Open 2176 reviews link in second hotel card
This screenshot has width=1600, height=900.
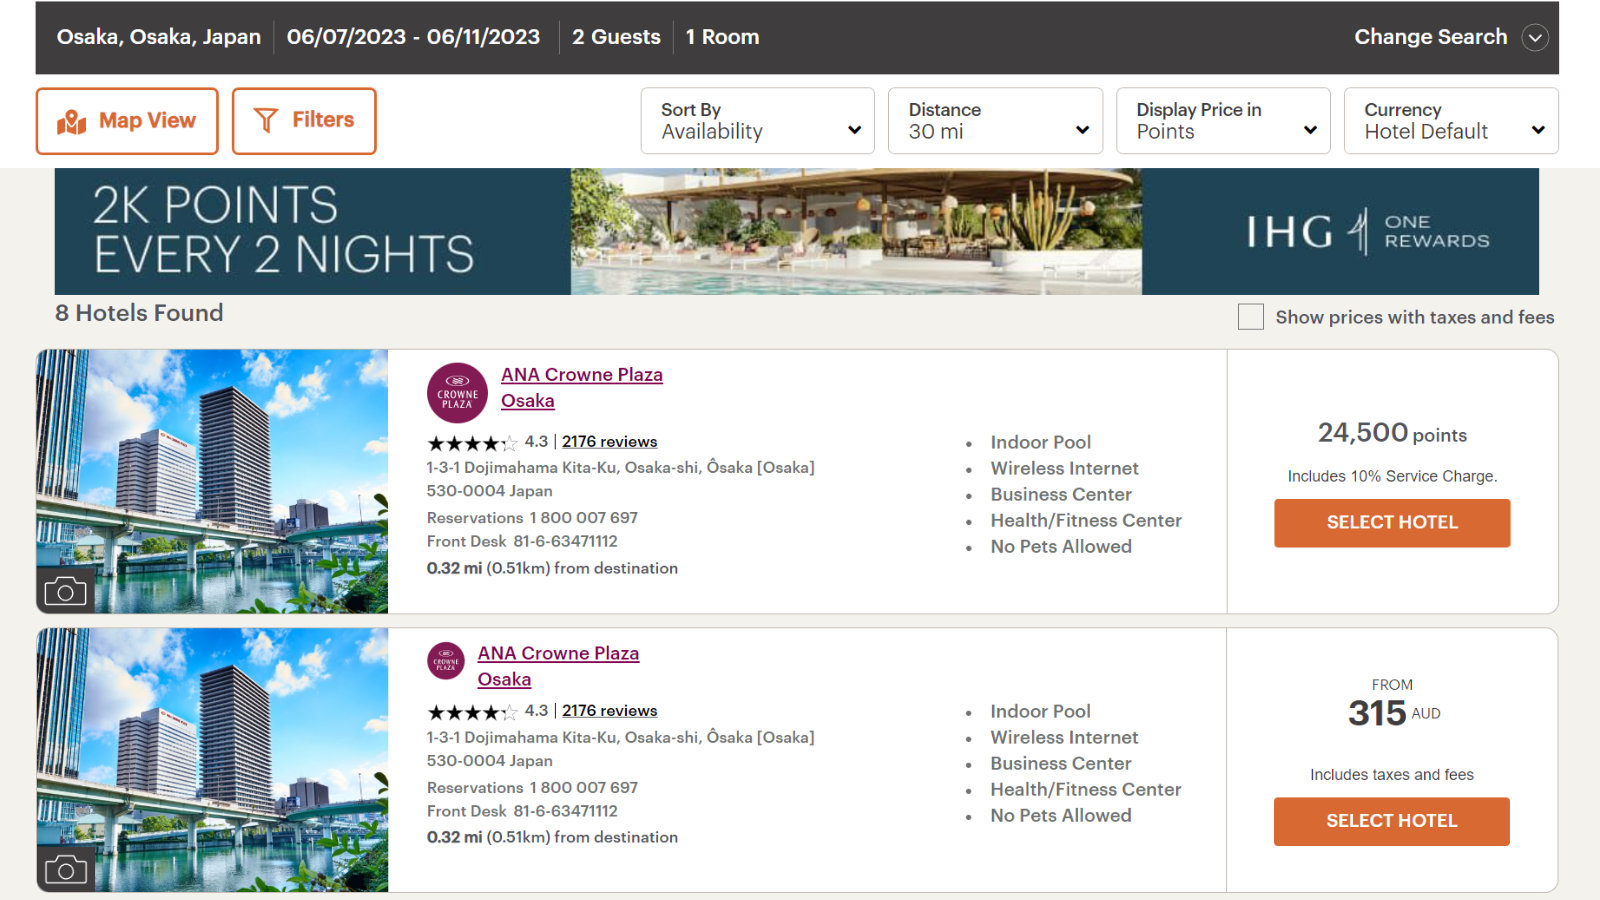pyautogui.click(x=609, y=711)
